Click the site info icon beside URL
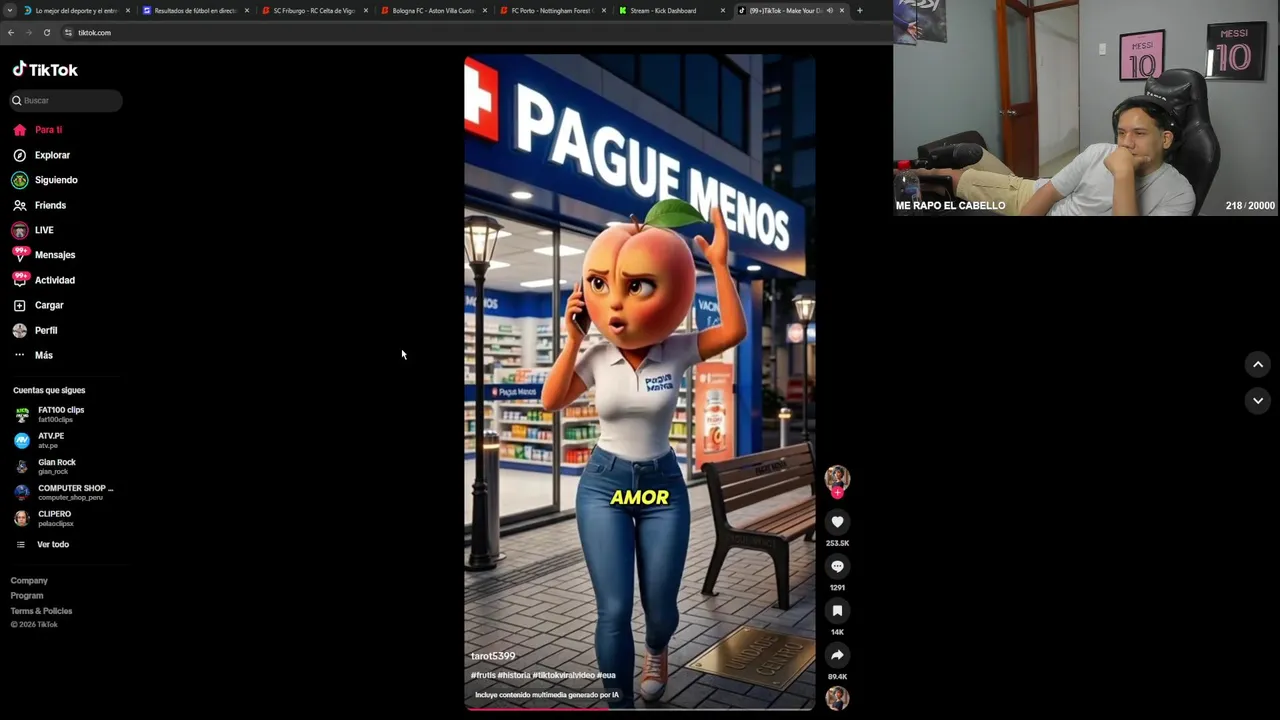The height and width of the screenshot is (720, 1280). click(x=68, y=32)
